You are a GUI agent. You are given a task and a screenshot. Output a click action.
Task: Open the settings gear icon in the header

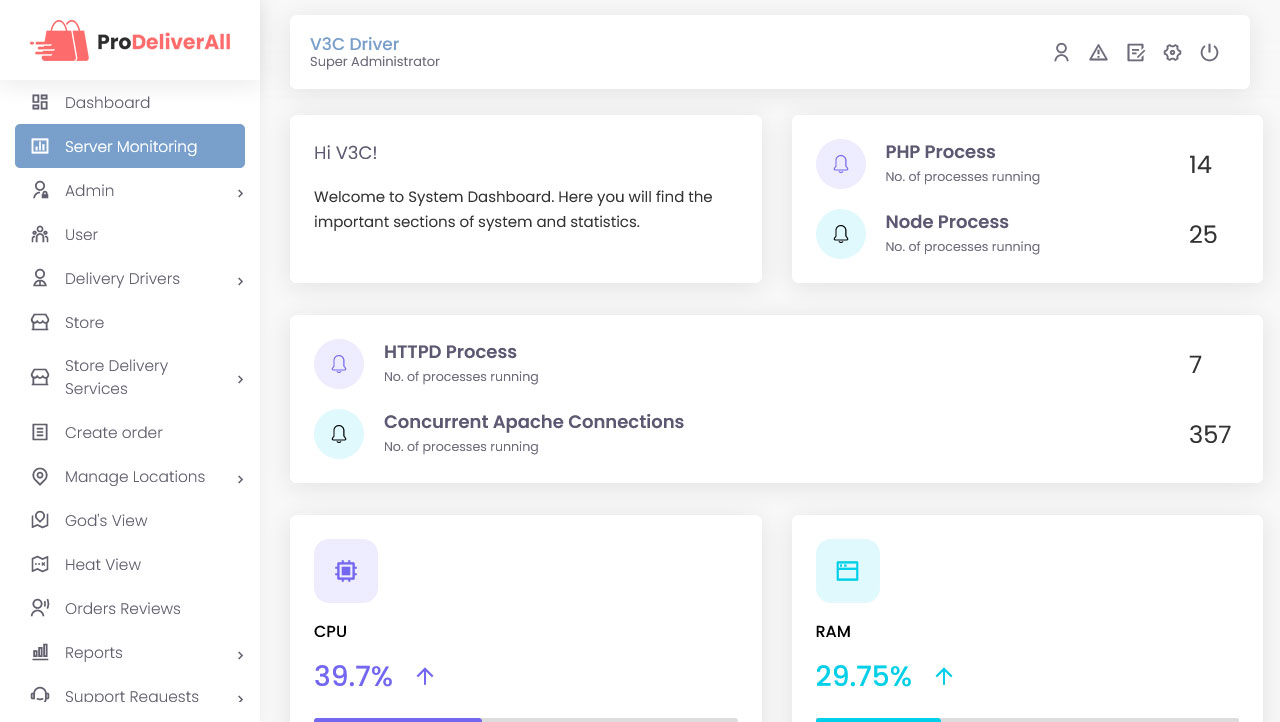pos(1172,52)
